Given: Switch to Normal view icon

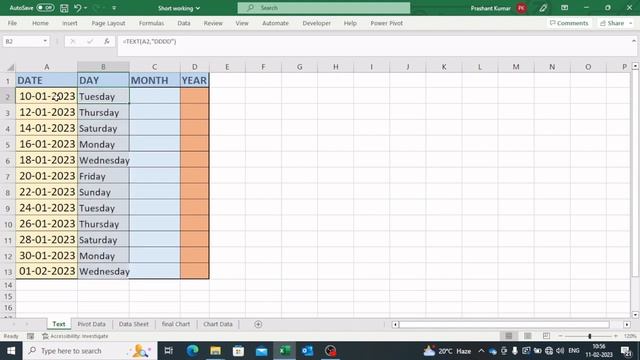Looking at the screenshot, I should [x=509, y=336].
